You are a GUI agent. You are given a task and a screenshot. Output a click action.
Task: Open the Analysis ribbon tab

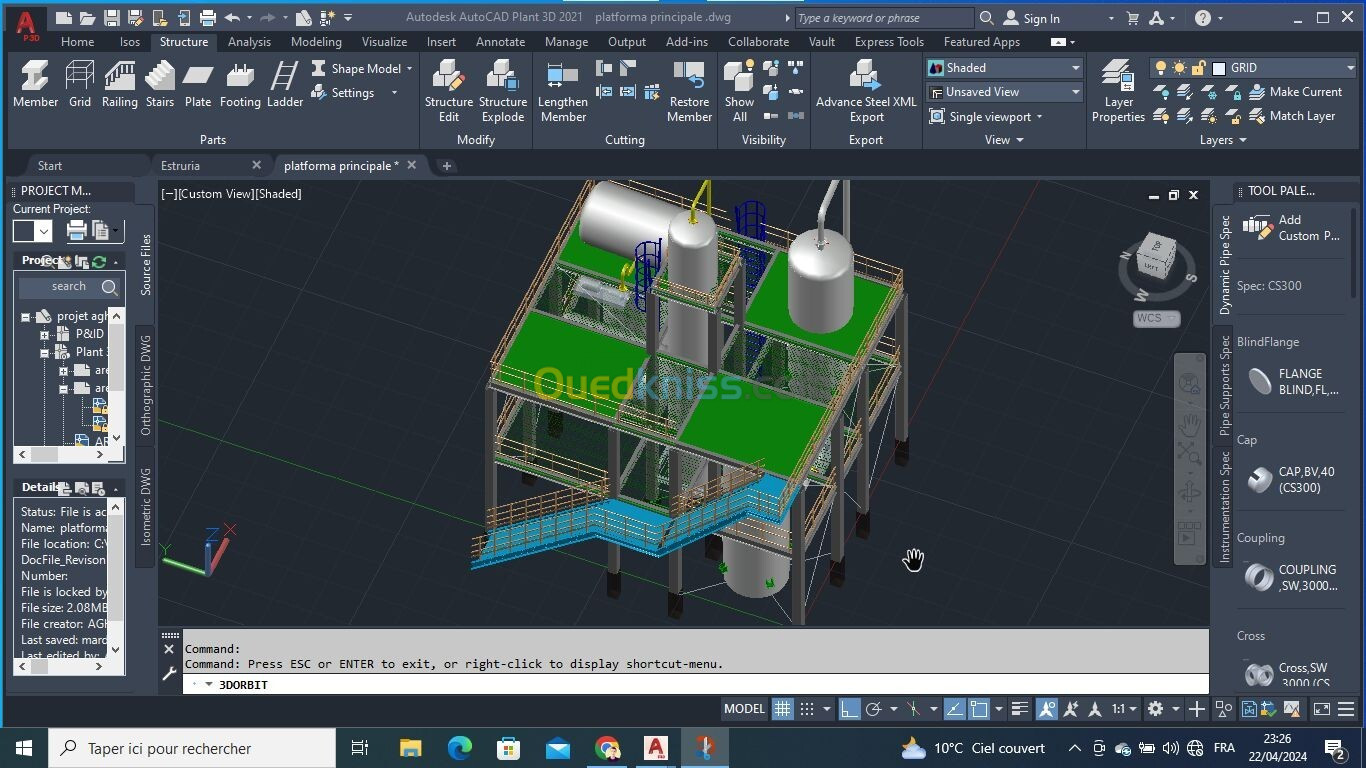tap(249, 42)
